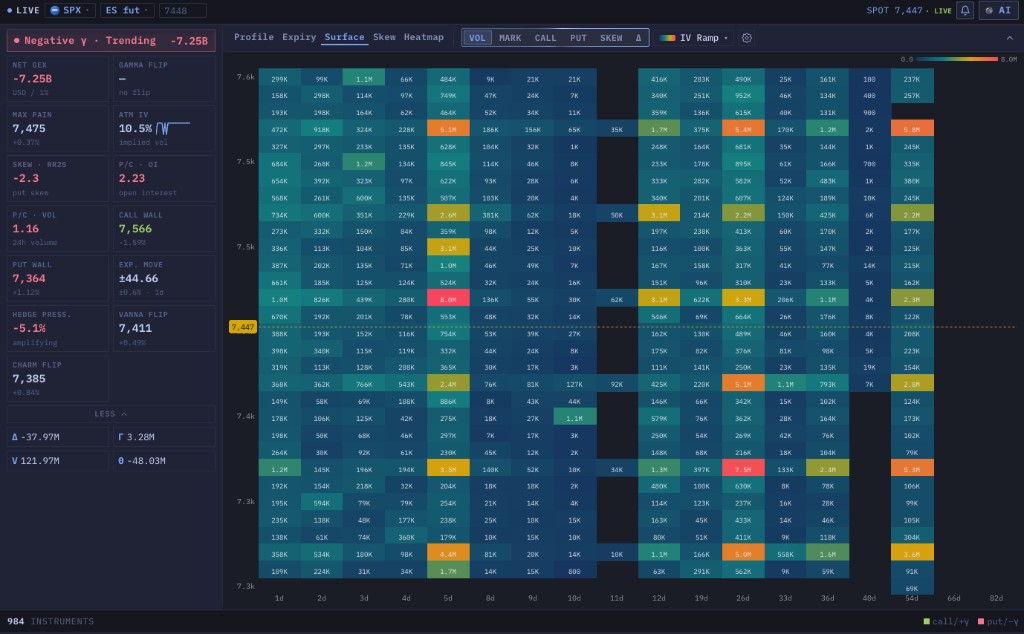Click the VANNA FLIP 7,411 card

point(165,328)
